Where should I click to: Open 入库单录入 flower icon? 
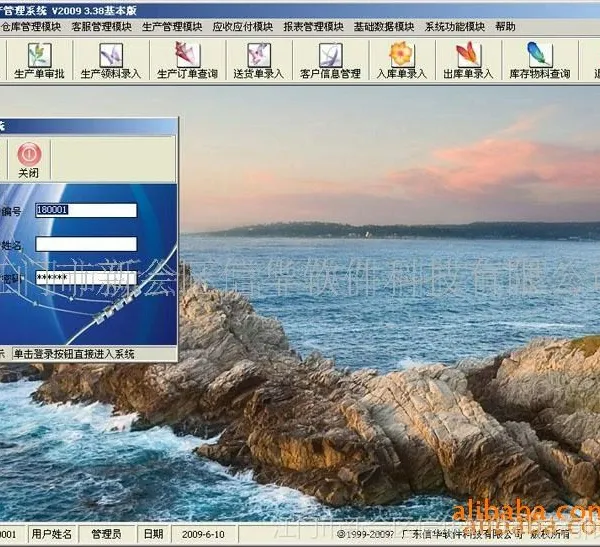[401, 55]
